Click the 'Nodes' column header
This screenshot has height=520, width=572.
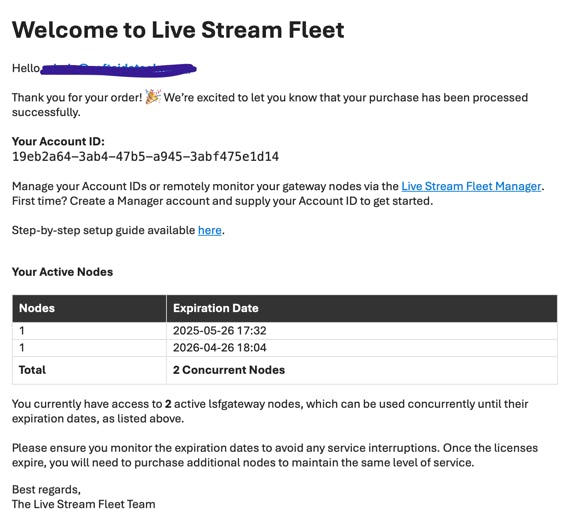tap(89, 308)
